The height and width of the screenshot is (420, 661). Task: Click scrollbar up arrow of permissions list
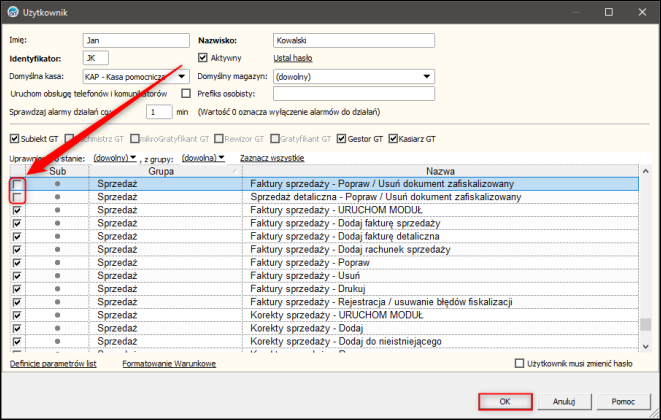645,171
